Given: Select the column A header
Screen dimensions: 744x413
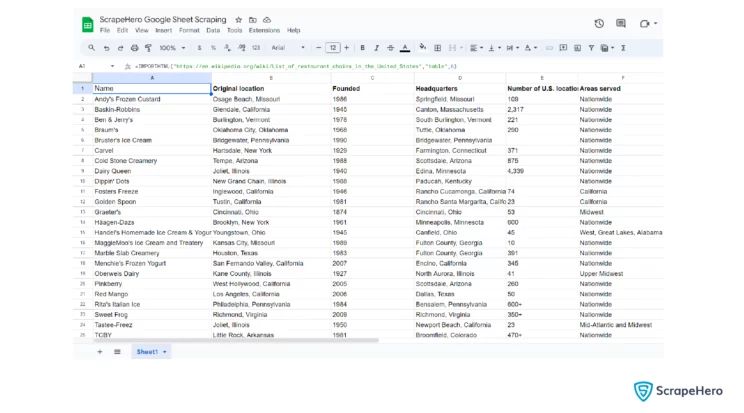Looking at the screenshot, I should 152,78.
